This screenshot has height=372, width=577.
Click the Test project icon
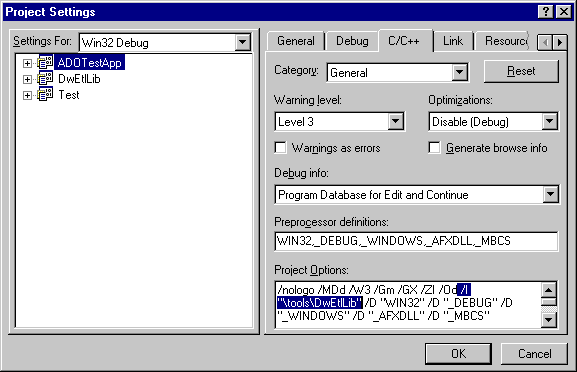coord(45,95)
